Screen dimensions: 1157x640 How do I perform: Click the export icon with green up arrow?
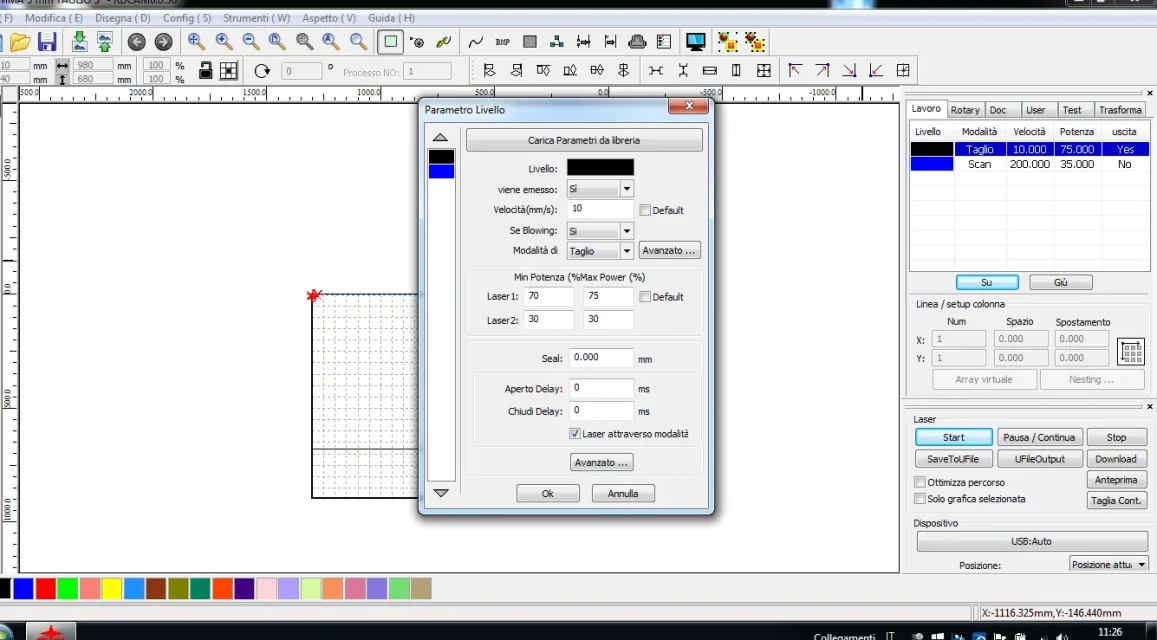(105, 42)
